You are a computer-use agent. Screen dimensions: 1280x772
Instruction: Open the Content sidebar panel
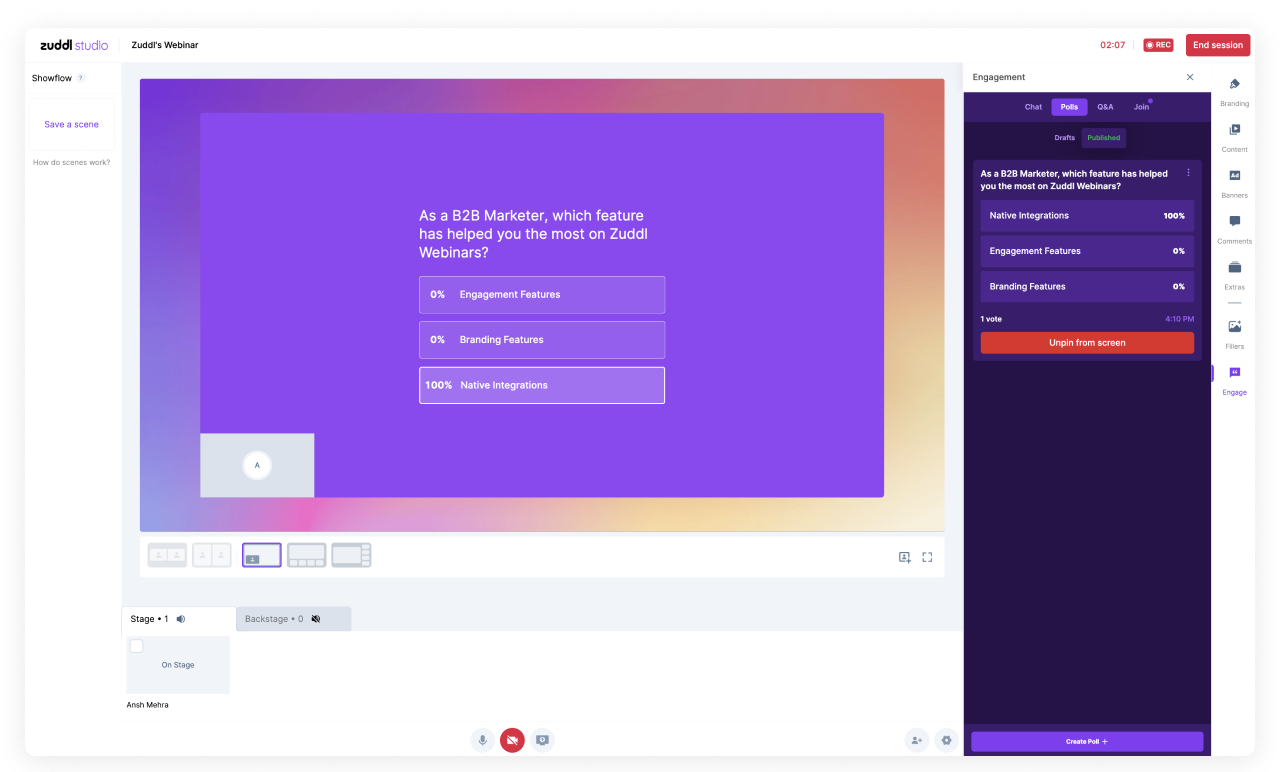1234,136
